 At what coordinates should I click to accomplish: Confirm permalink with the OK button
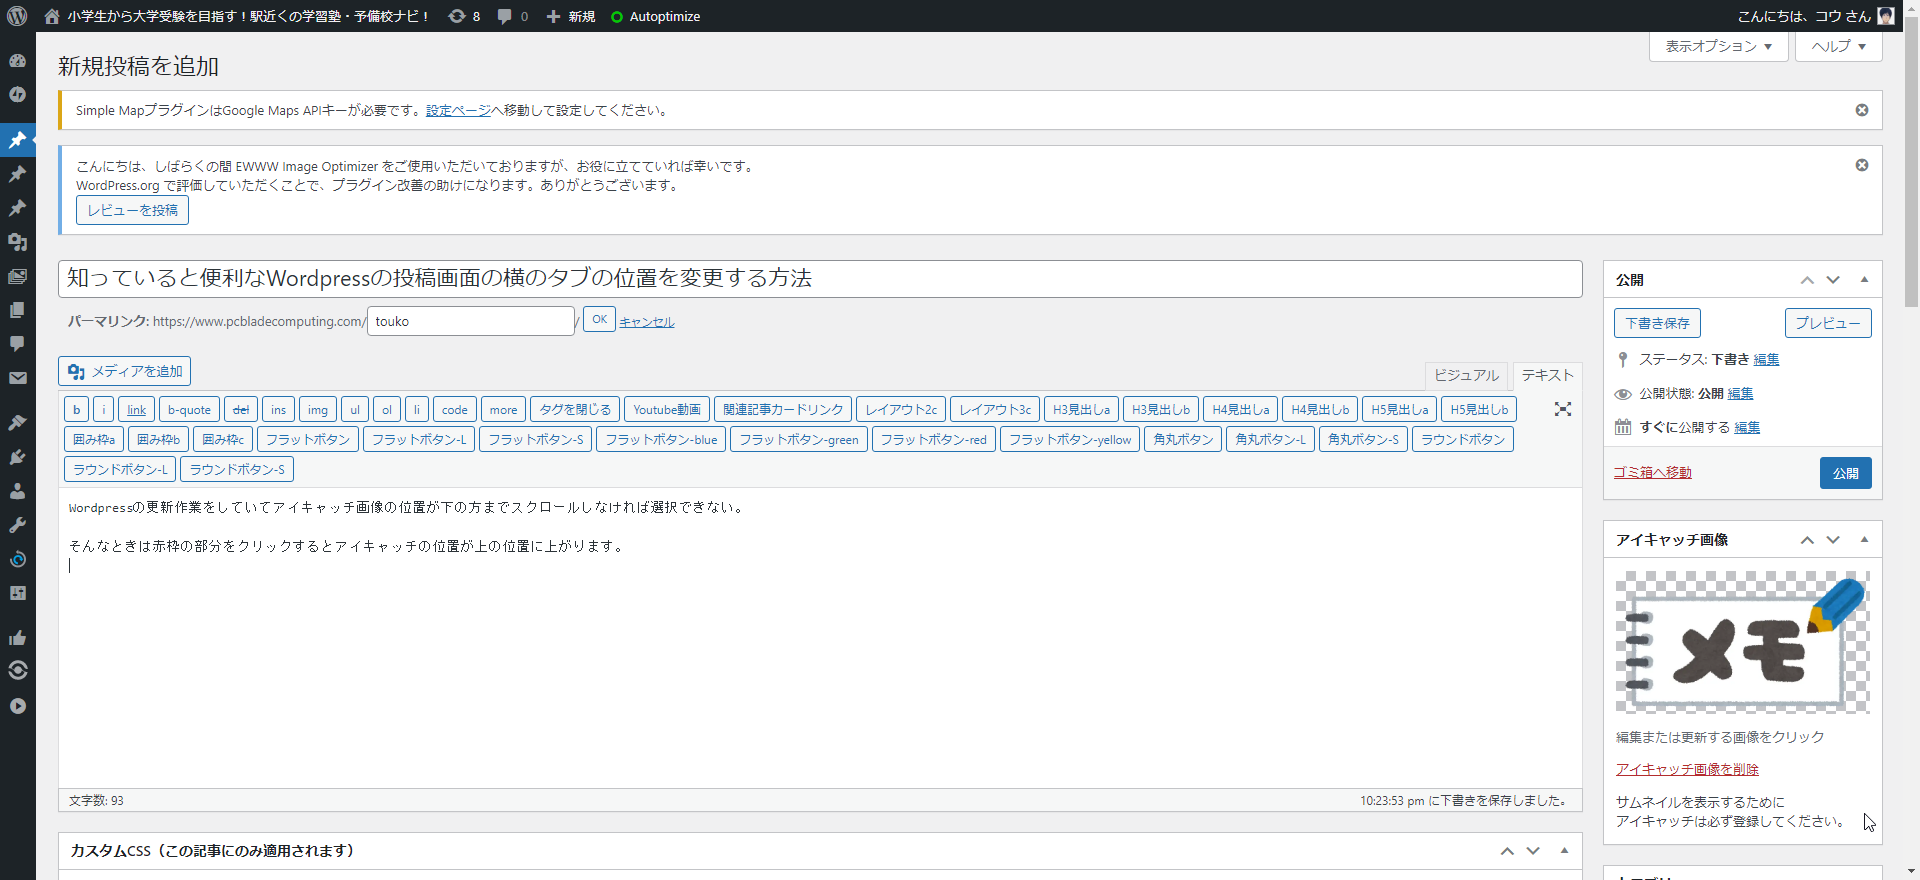click(x=599, y=320)
